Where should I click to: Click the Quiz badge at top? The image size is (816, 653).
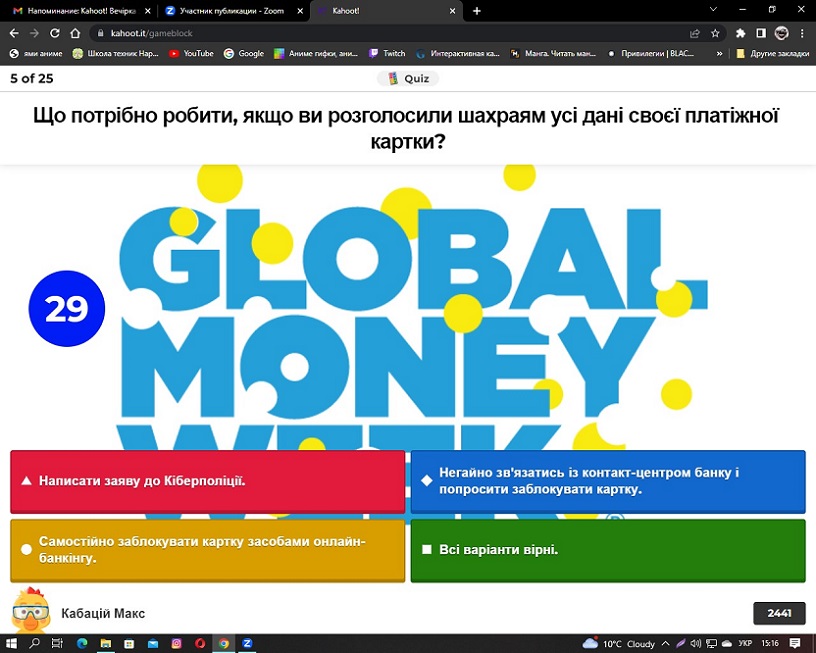pyautogui.click(x=408, y=79)
